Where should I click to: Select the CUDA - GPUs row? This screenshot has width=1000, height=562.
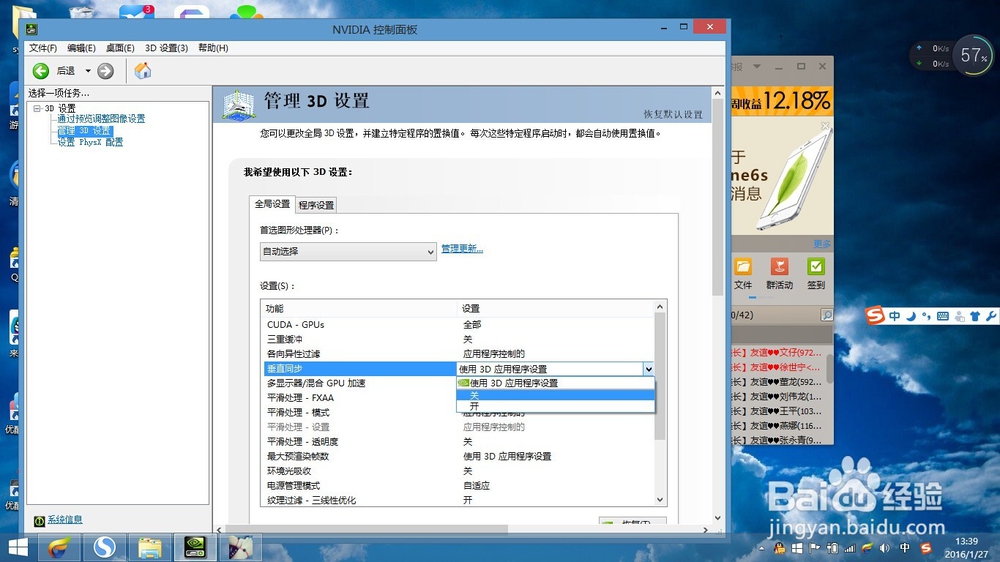tap(457, 325)
